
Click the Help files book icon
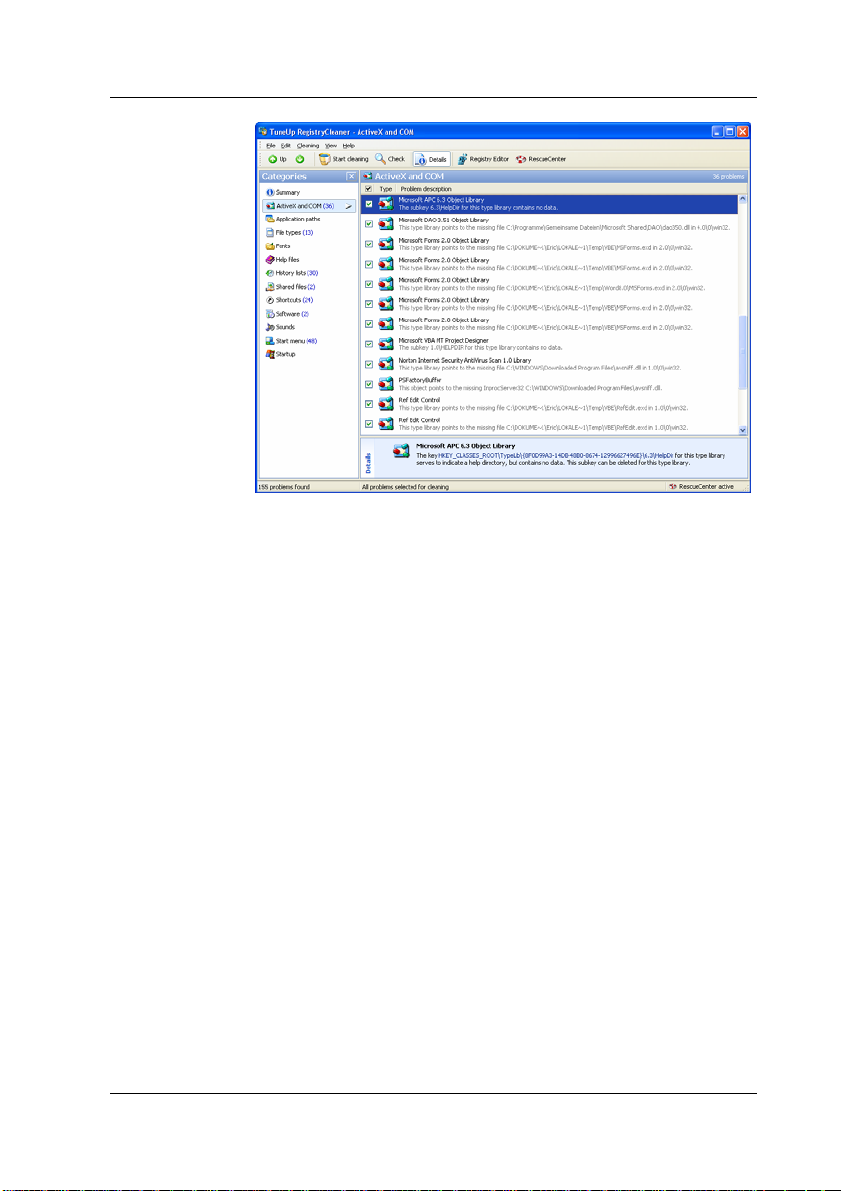[270, 260]
